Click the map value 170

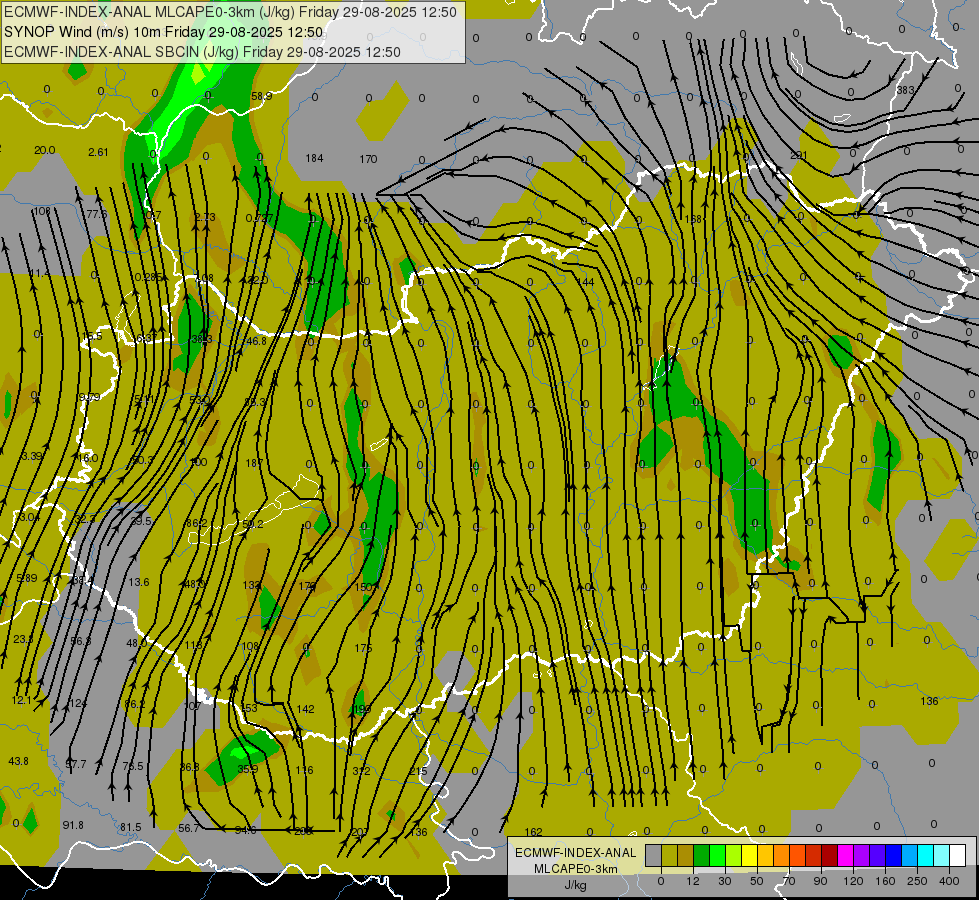[x=368, y=159]
